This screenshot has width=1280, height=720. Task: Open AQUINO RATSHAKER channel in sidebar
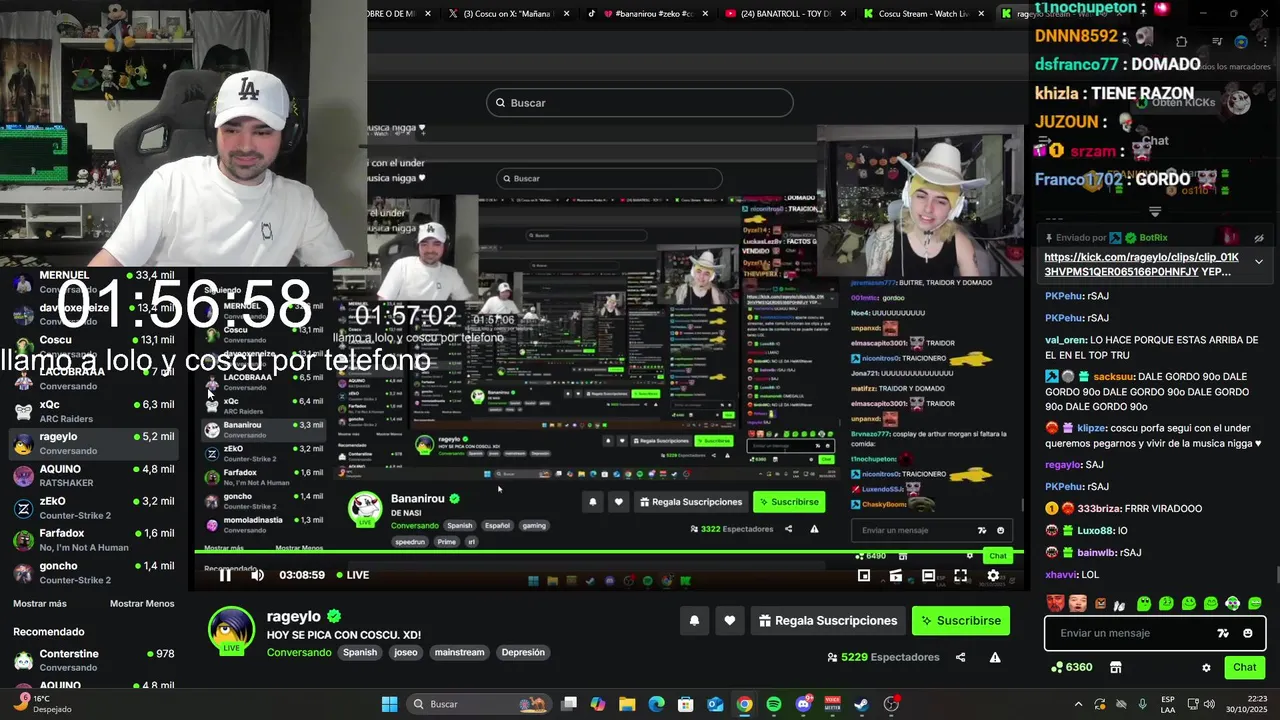click(92, 475)
